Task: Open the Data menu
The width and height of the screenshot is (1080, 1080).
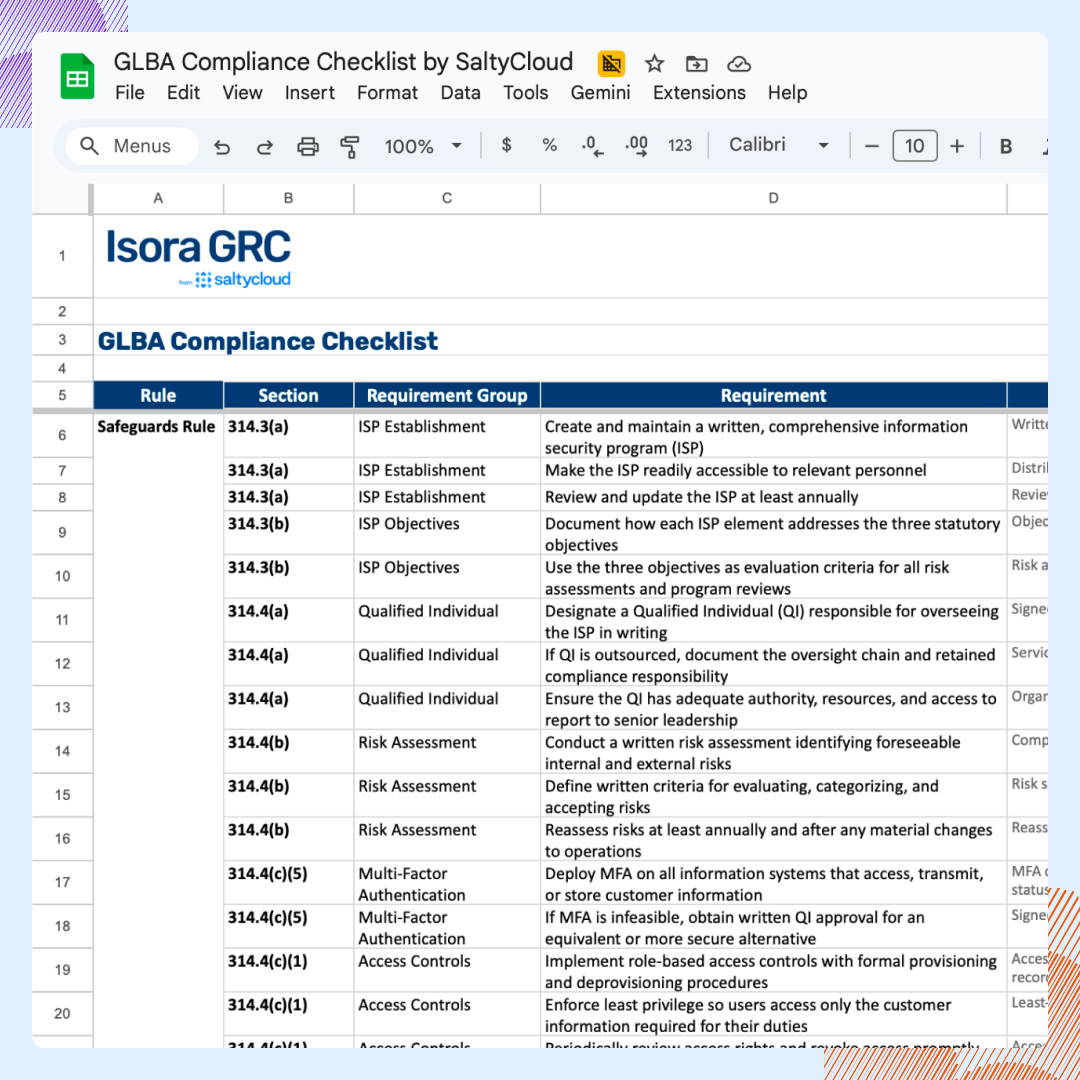Action: click(x=460, y=93)
